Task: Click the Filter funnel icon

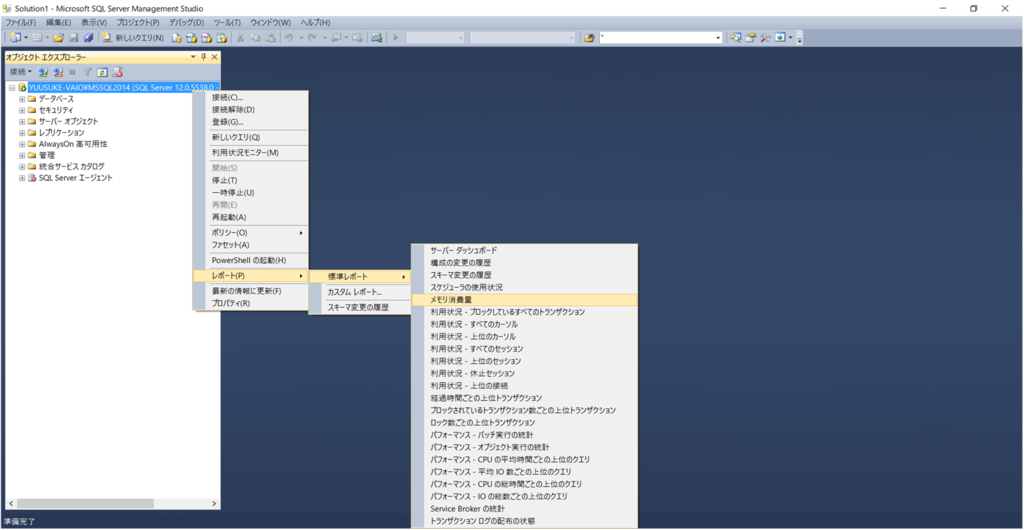Action: pyautogui.click(x=87, y=72)
